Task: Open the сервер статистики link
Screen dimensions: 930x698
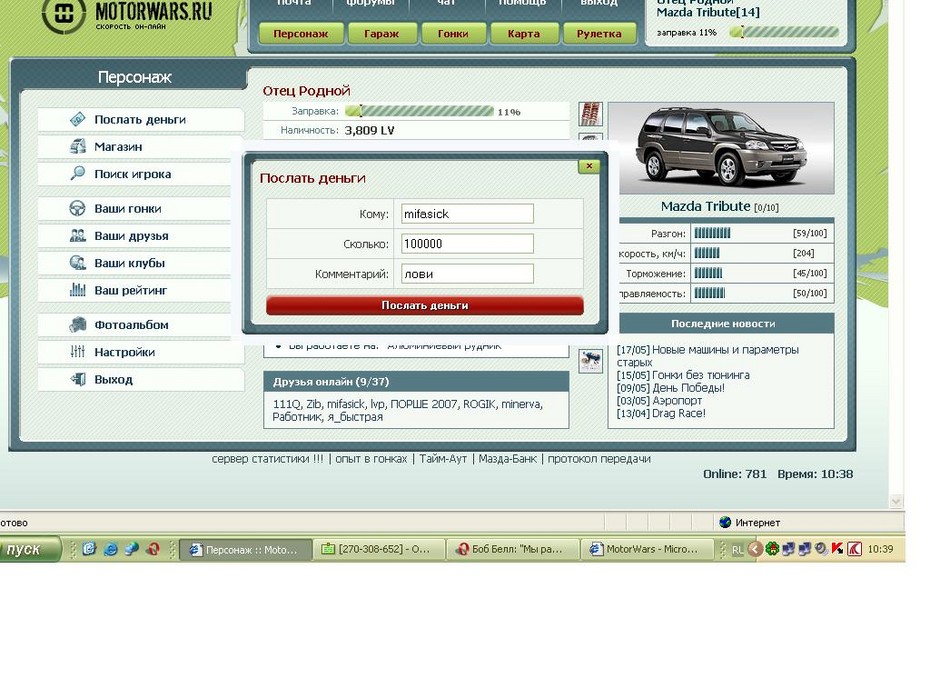Action: [x=267, y=458]
